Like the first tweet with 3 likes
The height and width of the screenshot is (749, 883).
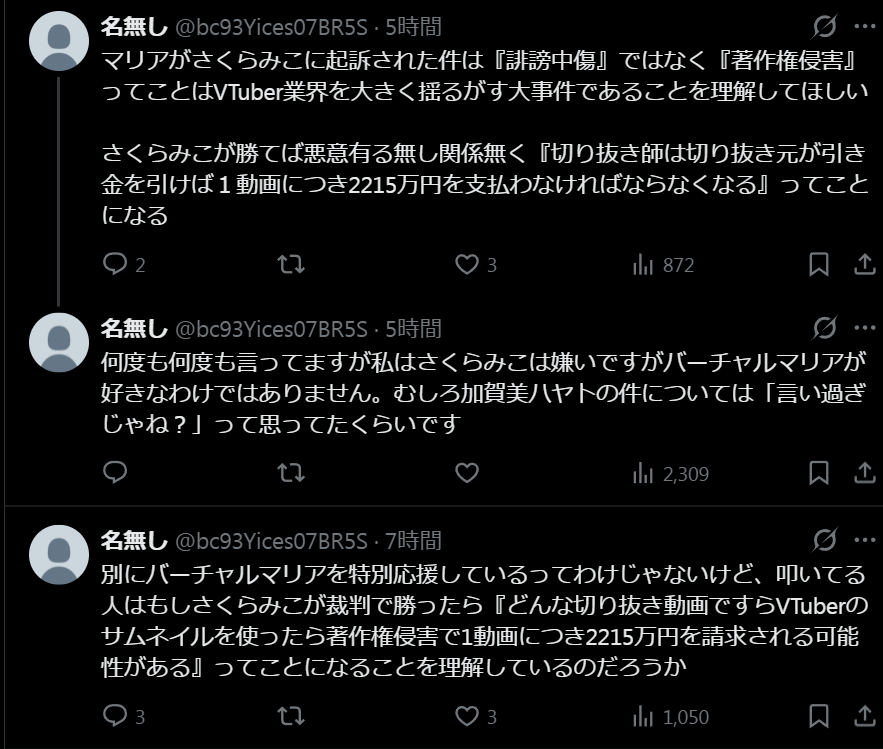[466, 265]
